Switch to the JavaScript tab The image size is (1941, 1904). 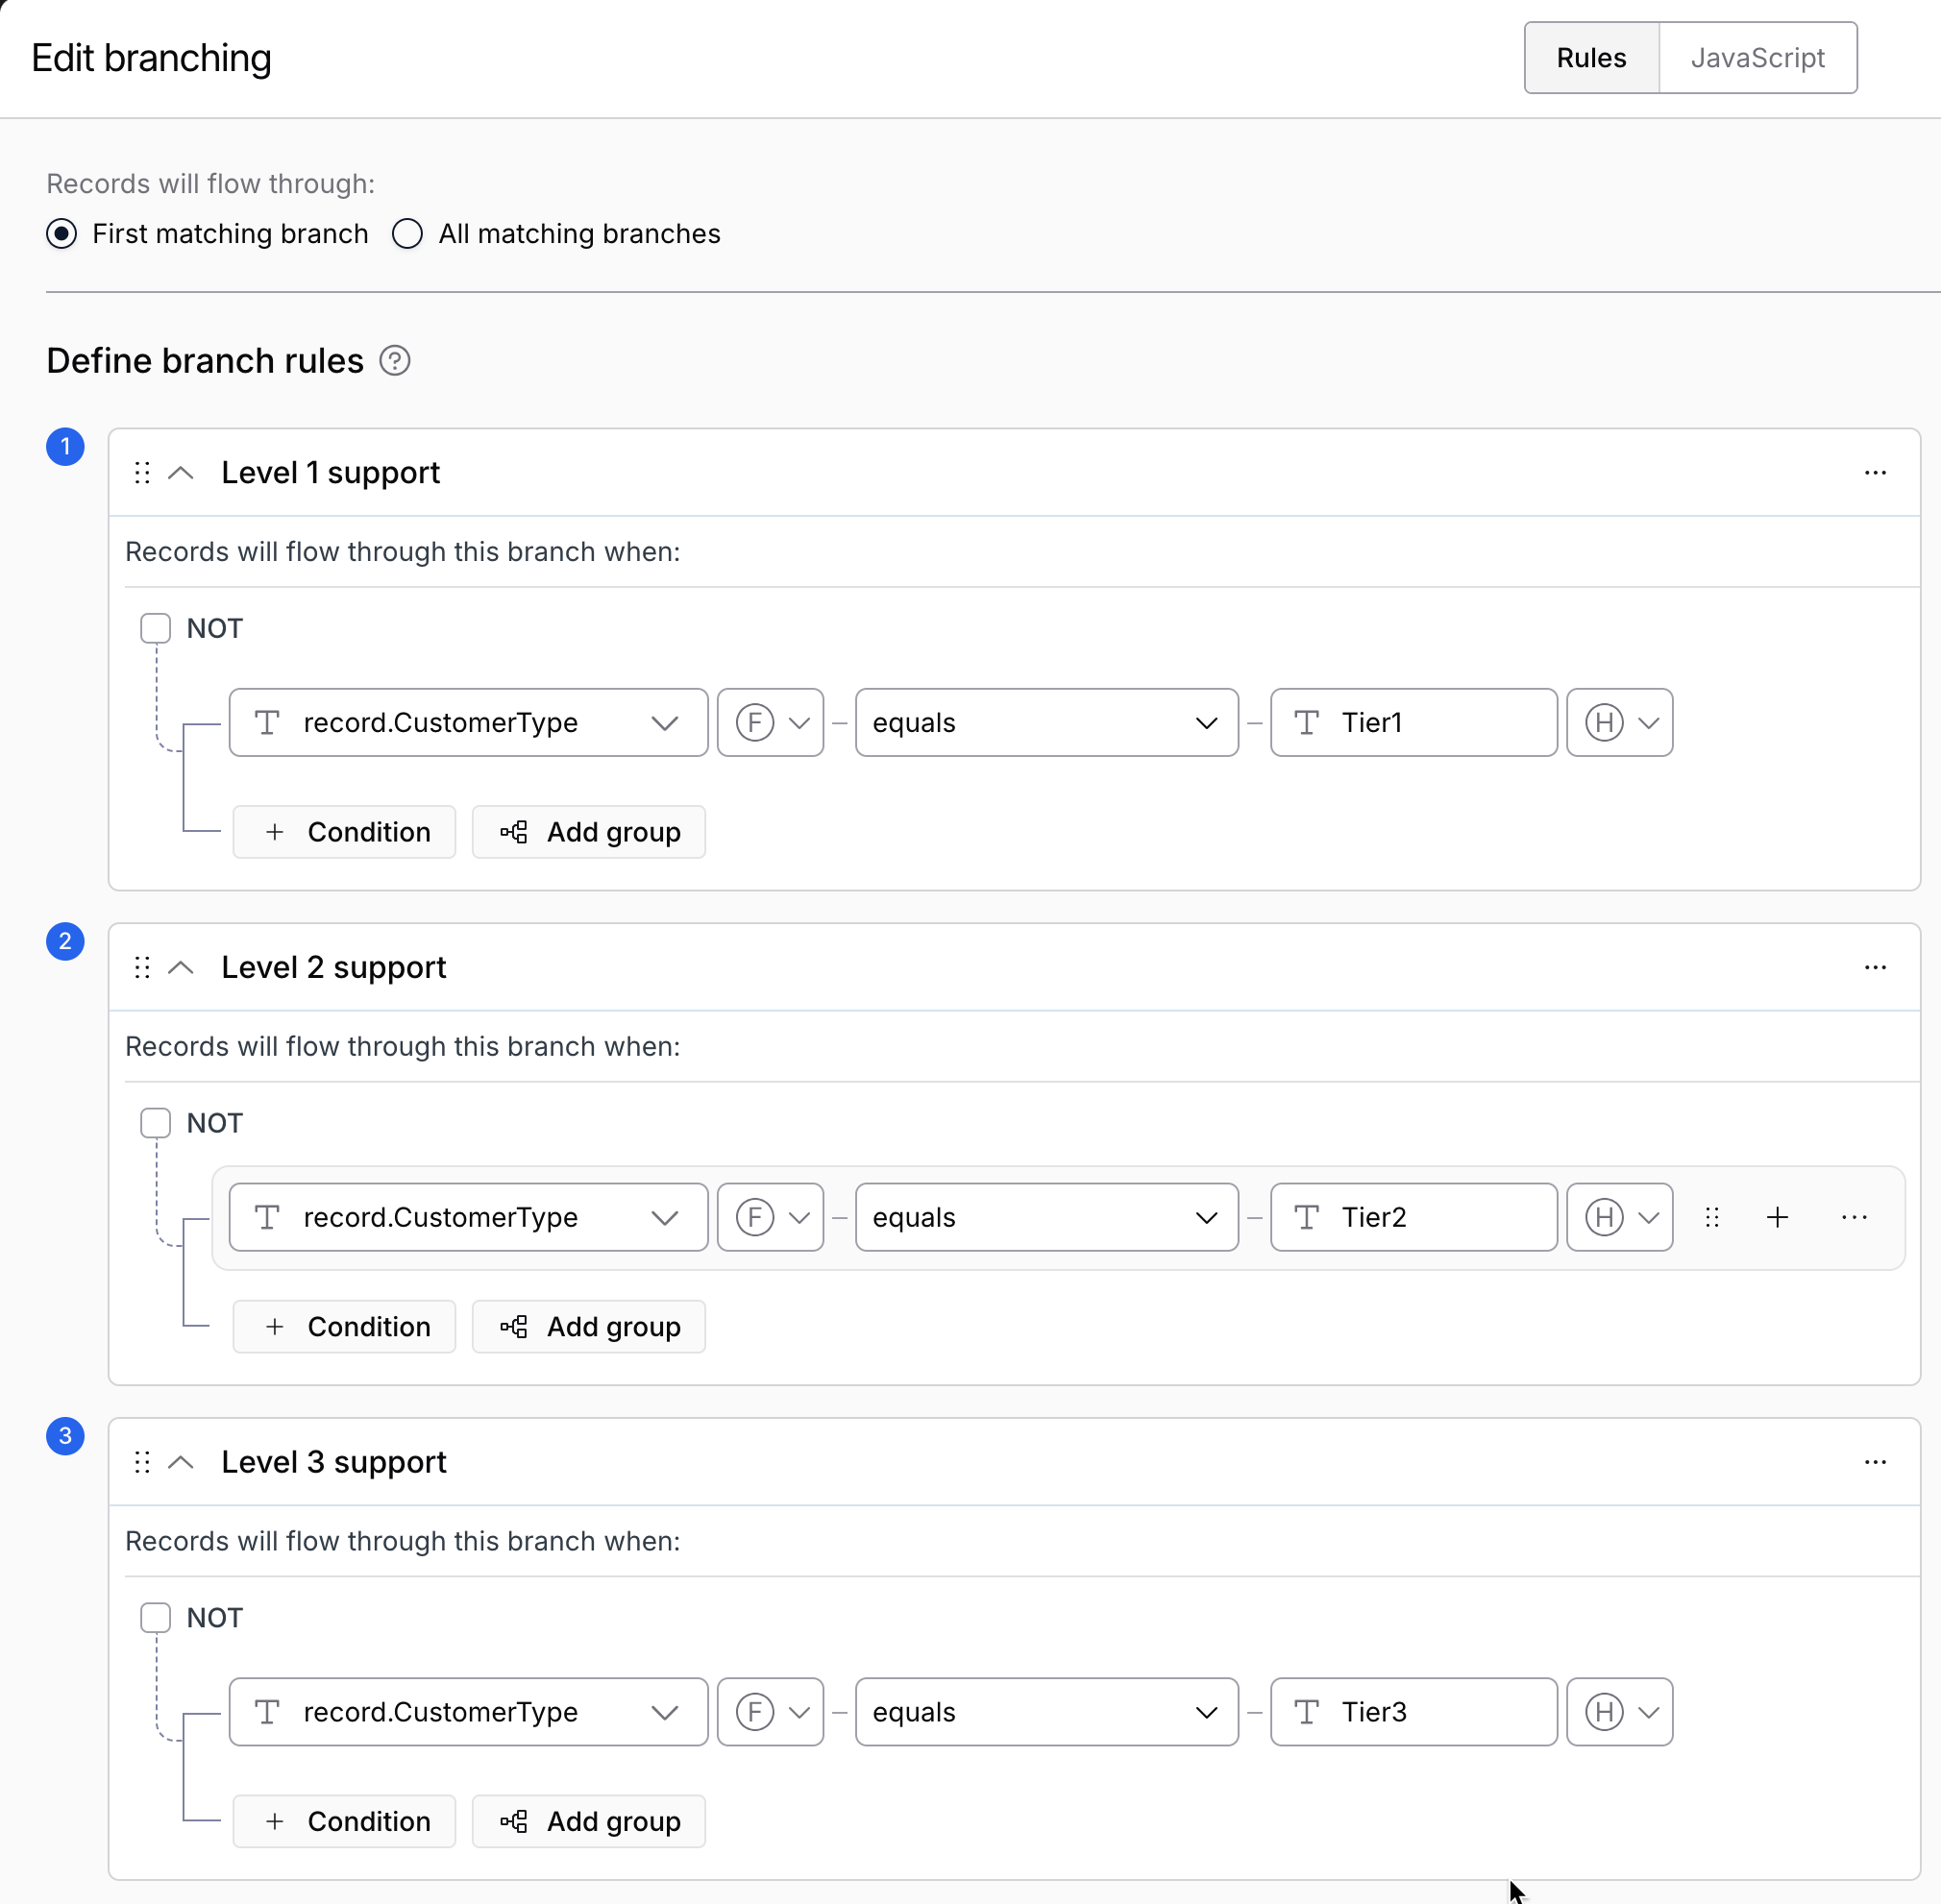coord(1757,58)
